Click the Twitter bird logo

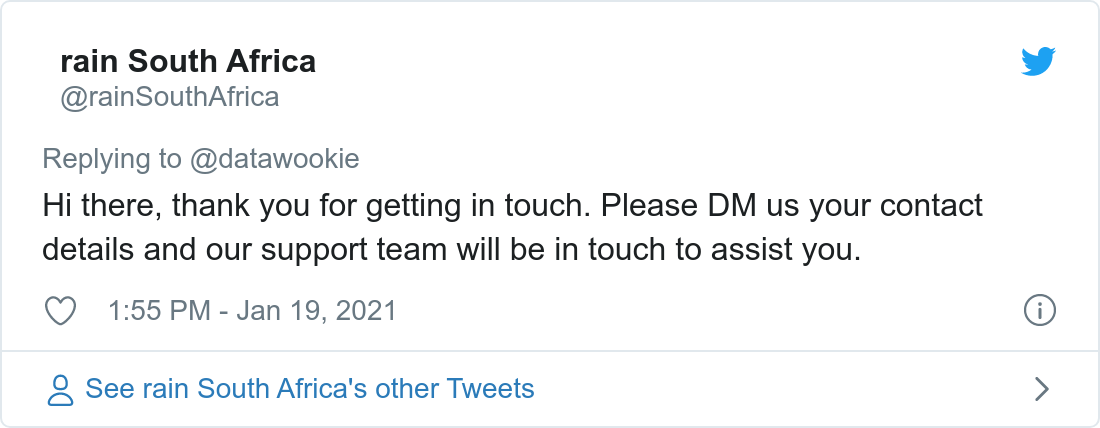pos(1038,63)
